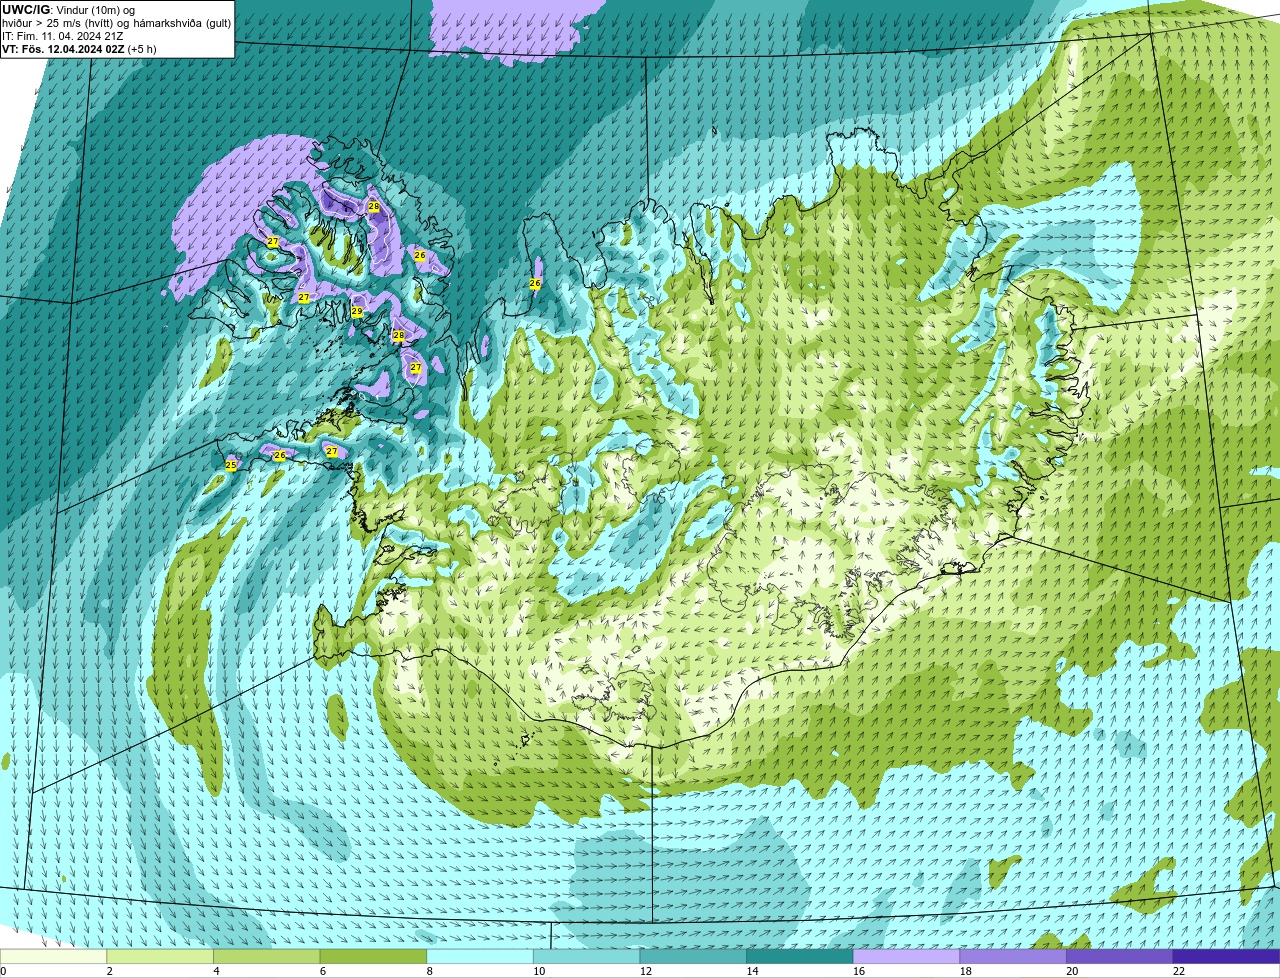
Task: Click the 4–6 m/s light green legend swatch
Action: 267,956
